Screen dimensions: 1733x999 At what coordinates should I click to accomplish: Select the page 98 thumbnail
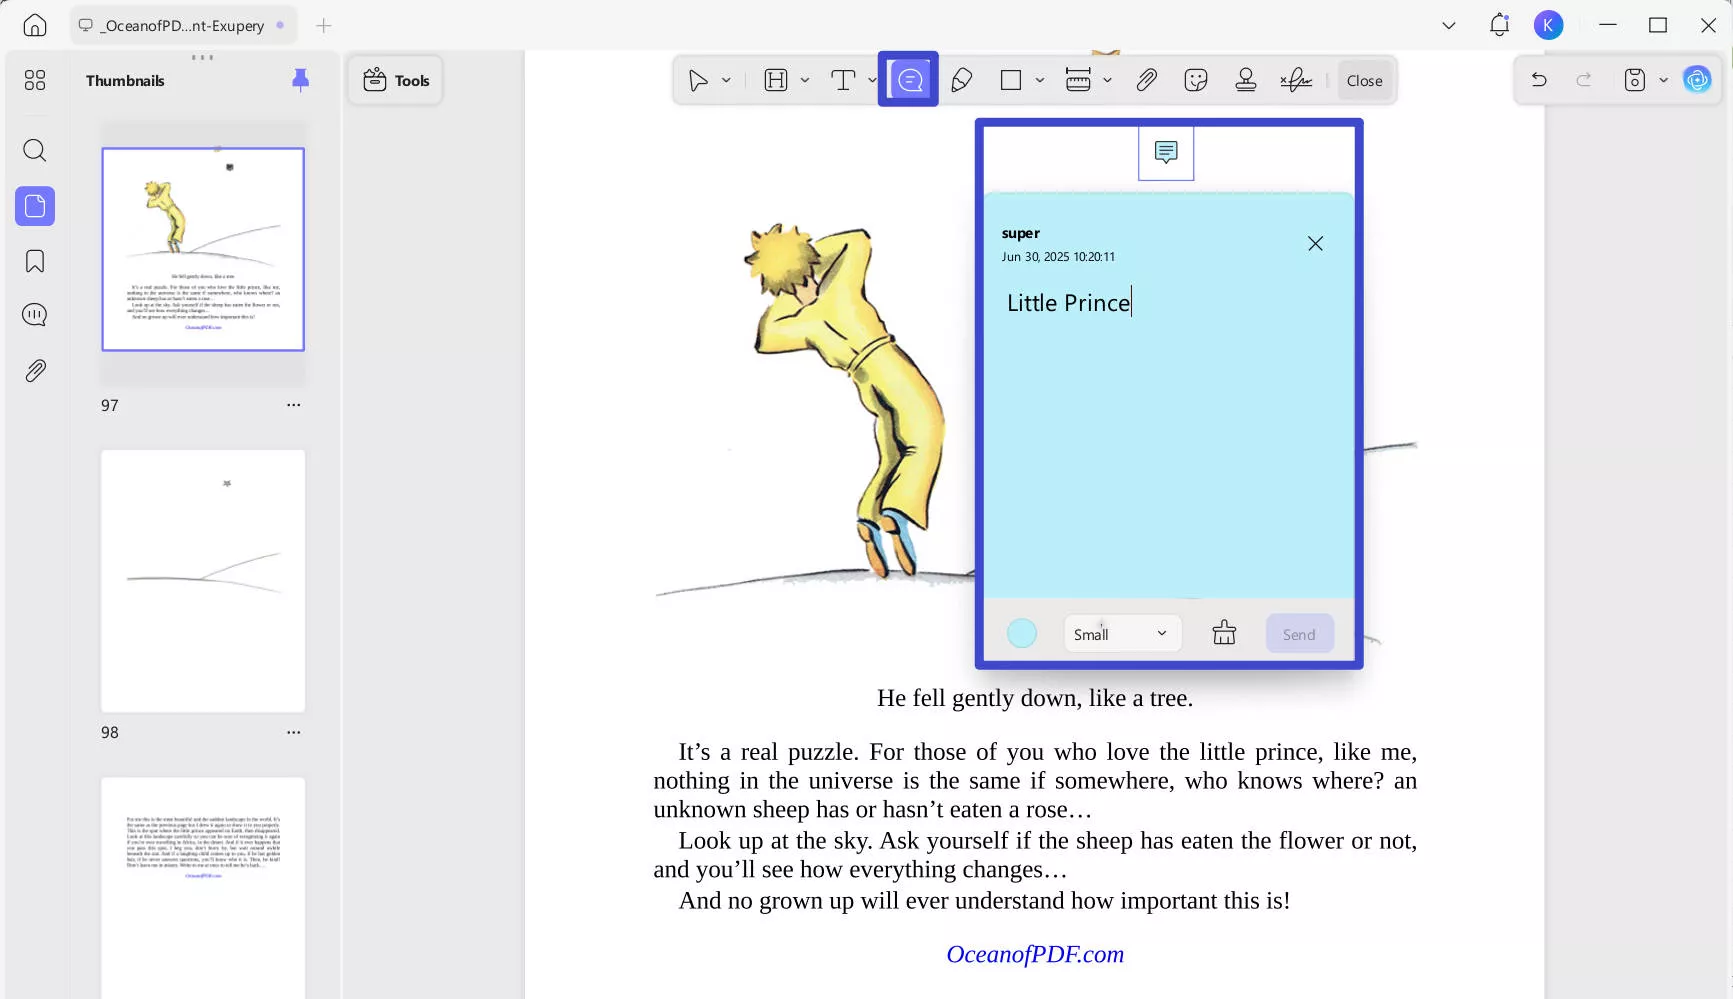203,581
